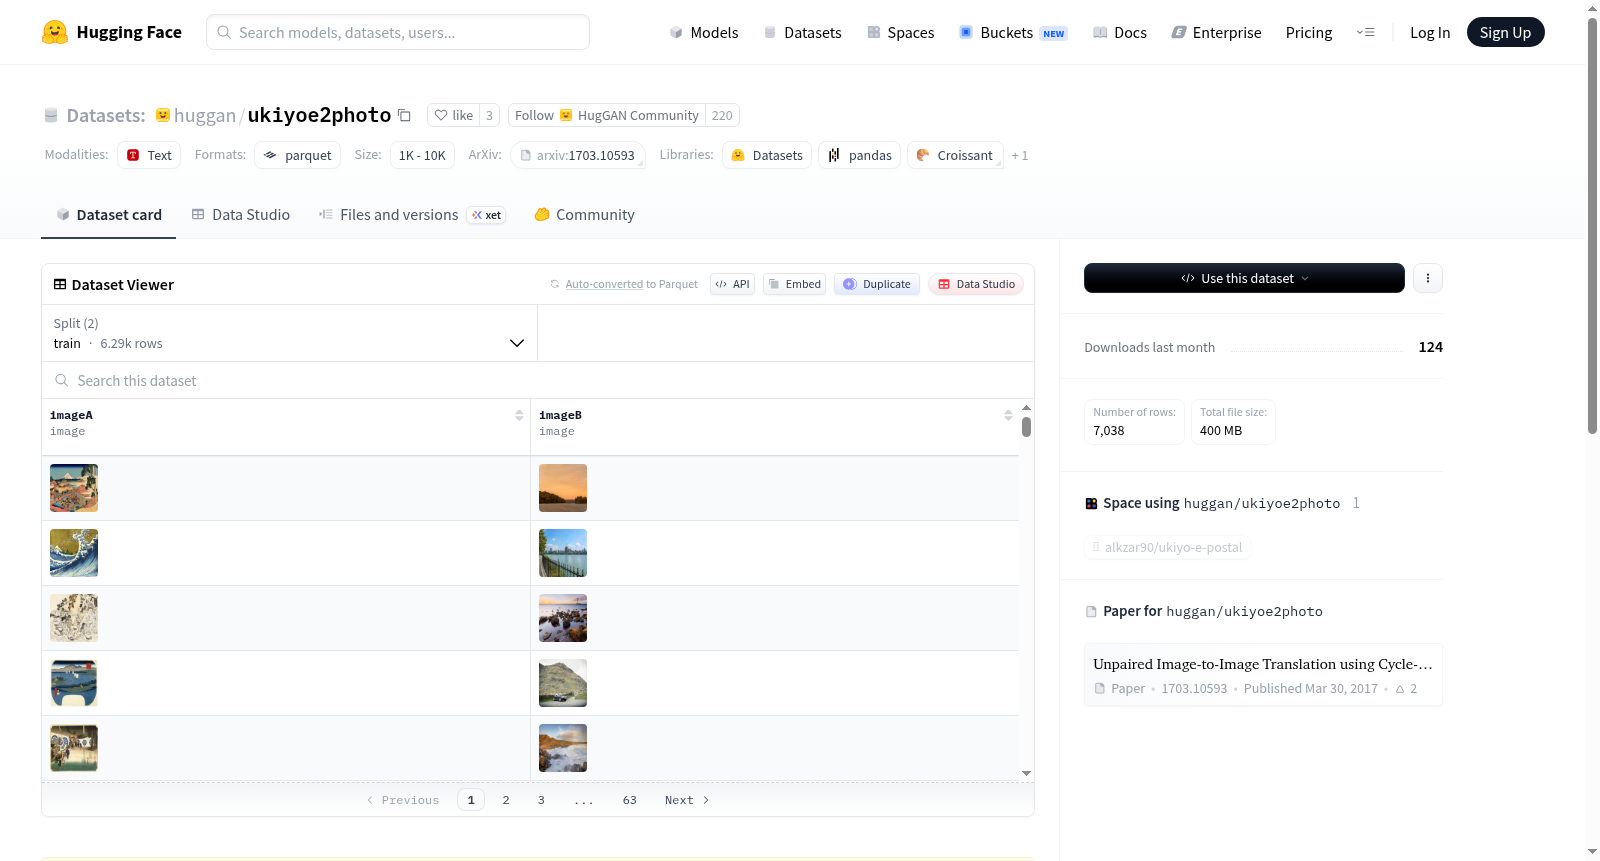Open the arxiv:1703.10593 tag
The width and height of the screenshot is (1600, 861).
578,155
